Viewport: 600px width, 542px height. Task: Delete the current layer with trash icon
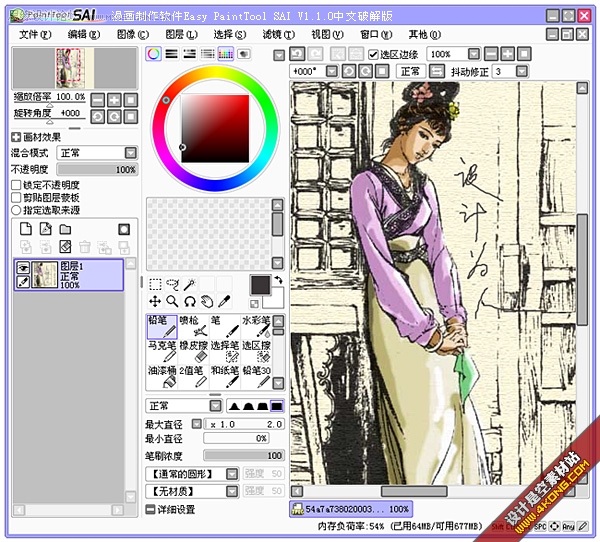[x=85, y=247]
